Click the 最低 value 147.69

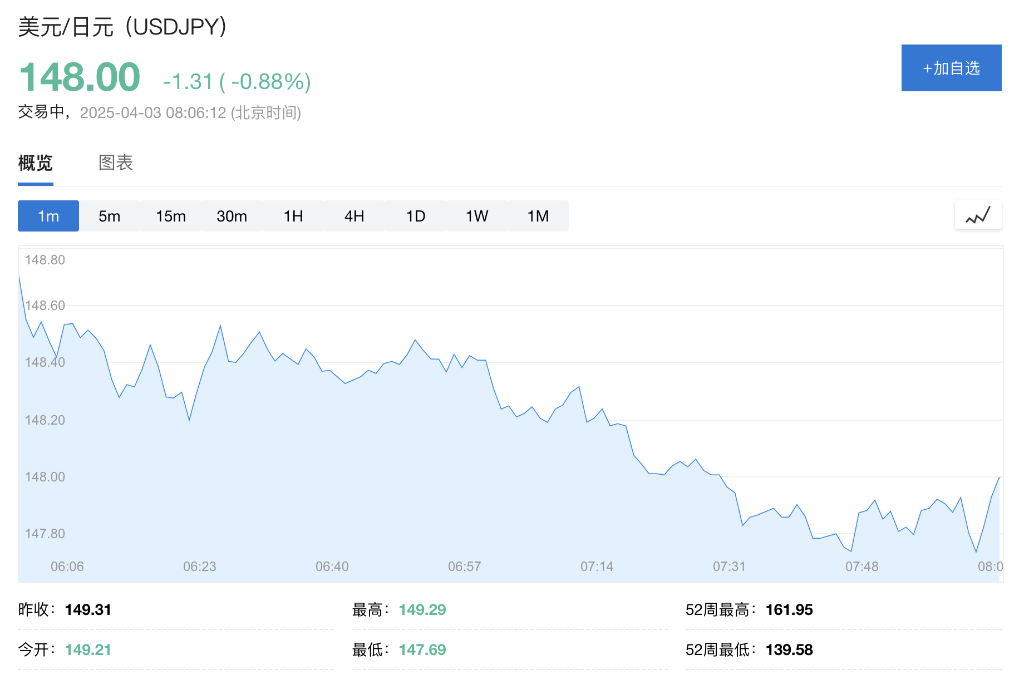(422, 649)
